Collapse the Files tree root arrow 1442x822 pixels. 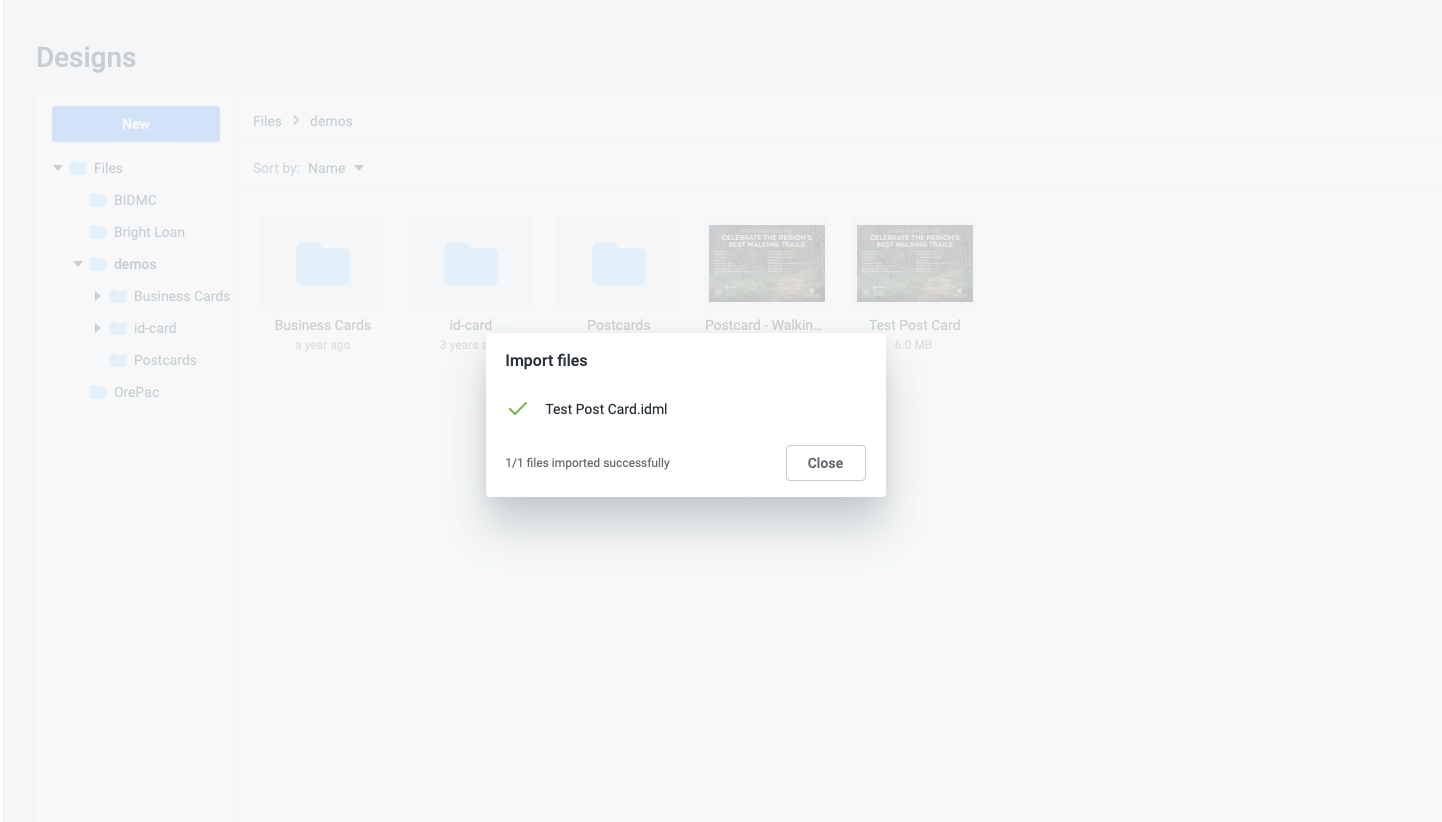(58, 168)
